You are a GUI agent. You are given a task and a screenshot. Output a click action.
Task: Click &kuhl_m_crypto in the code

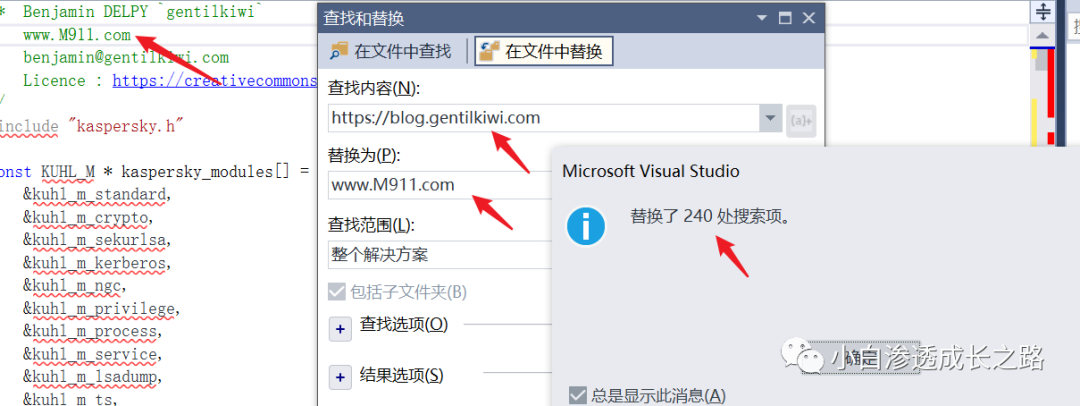87,218
